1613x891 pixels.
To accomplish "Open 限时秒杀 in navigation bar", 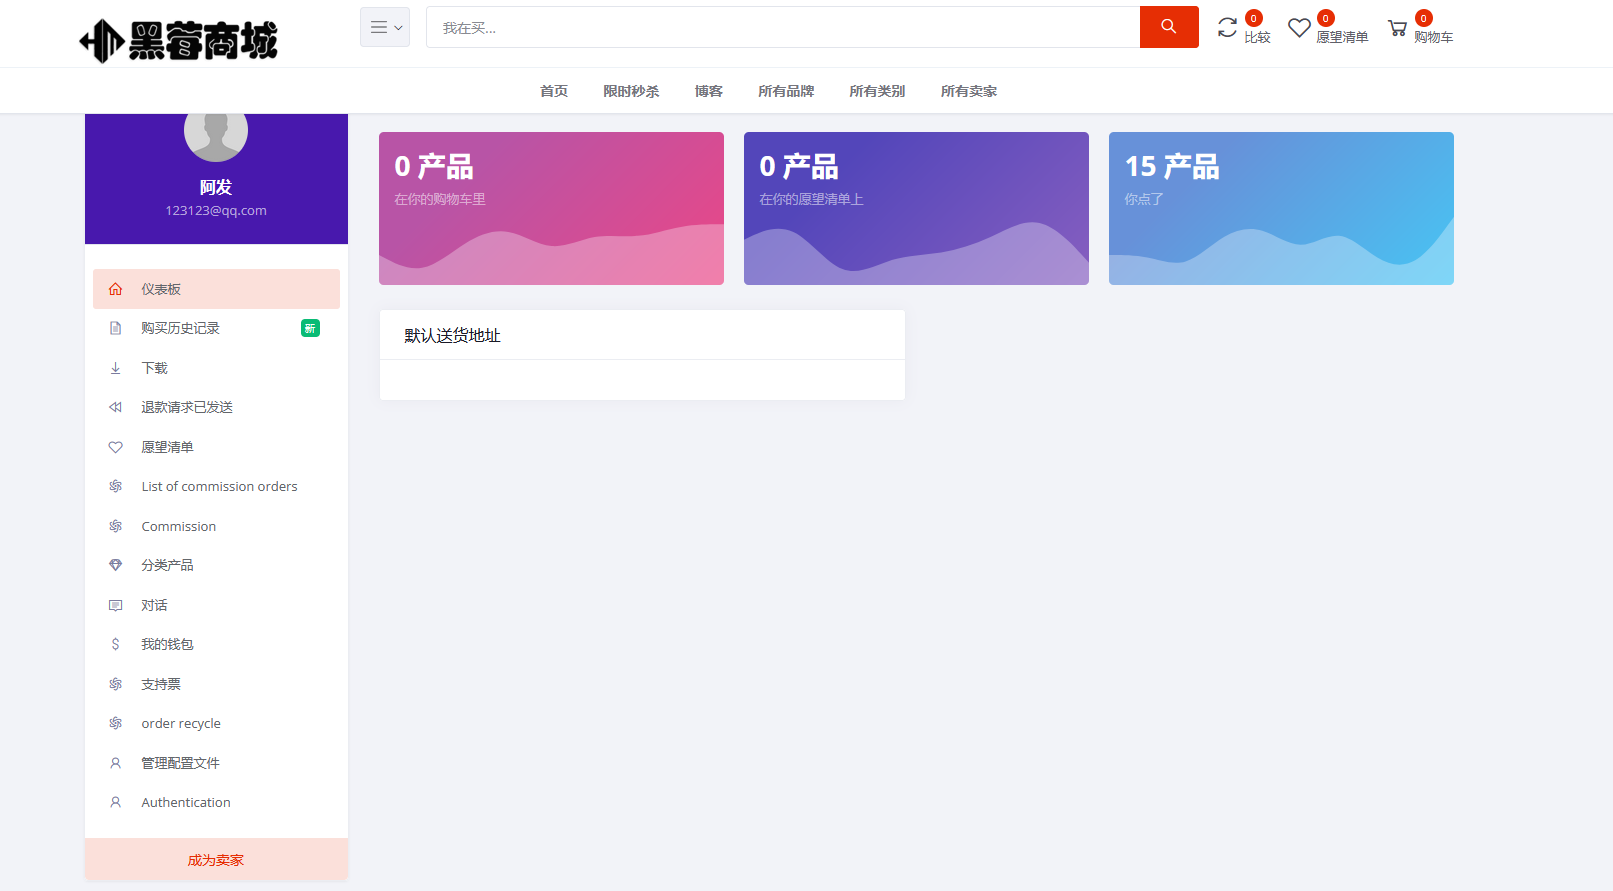I will coord(631,91).
